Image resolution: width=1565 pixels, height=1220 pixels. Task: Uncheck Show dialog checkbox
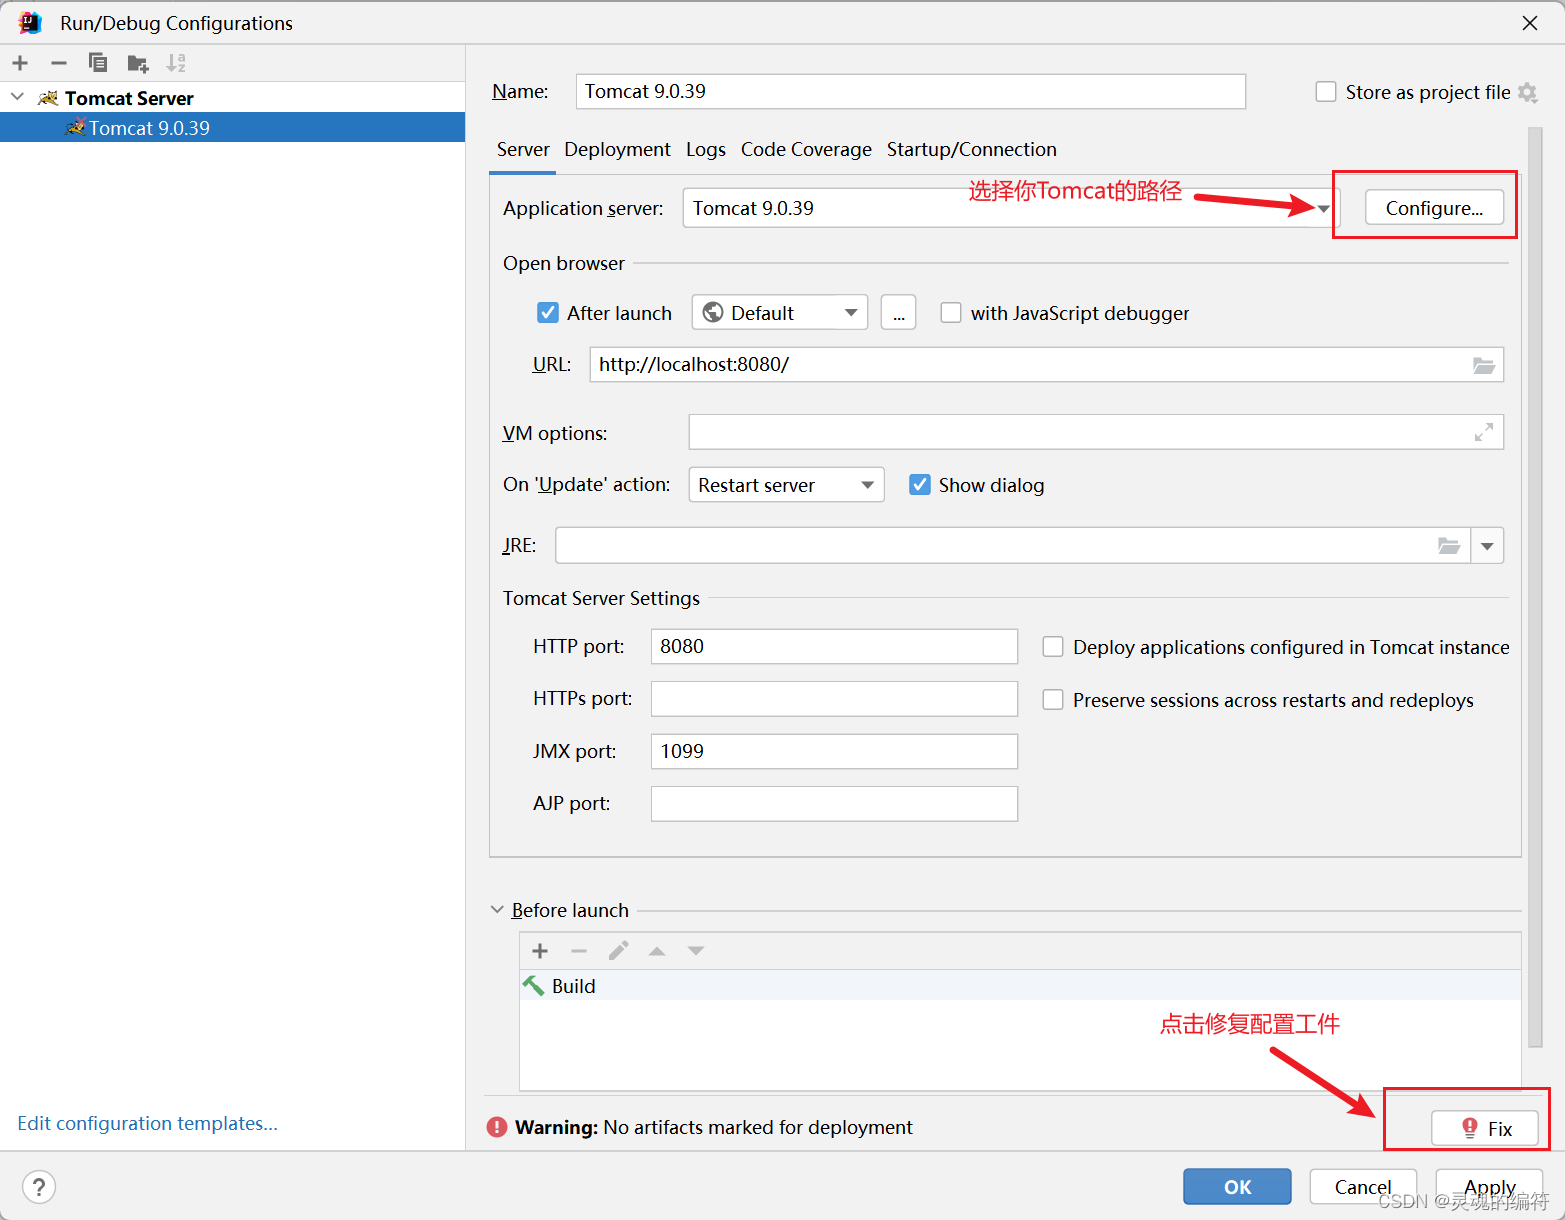pos(920,485)
